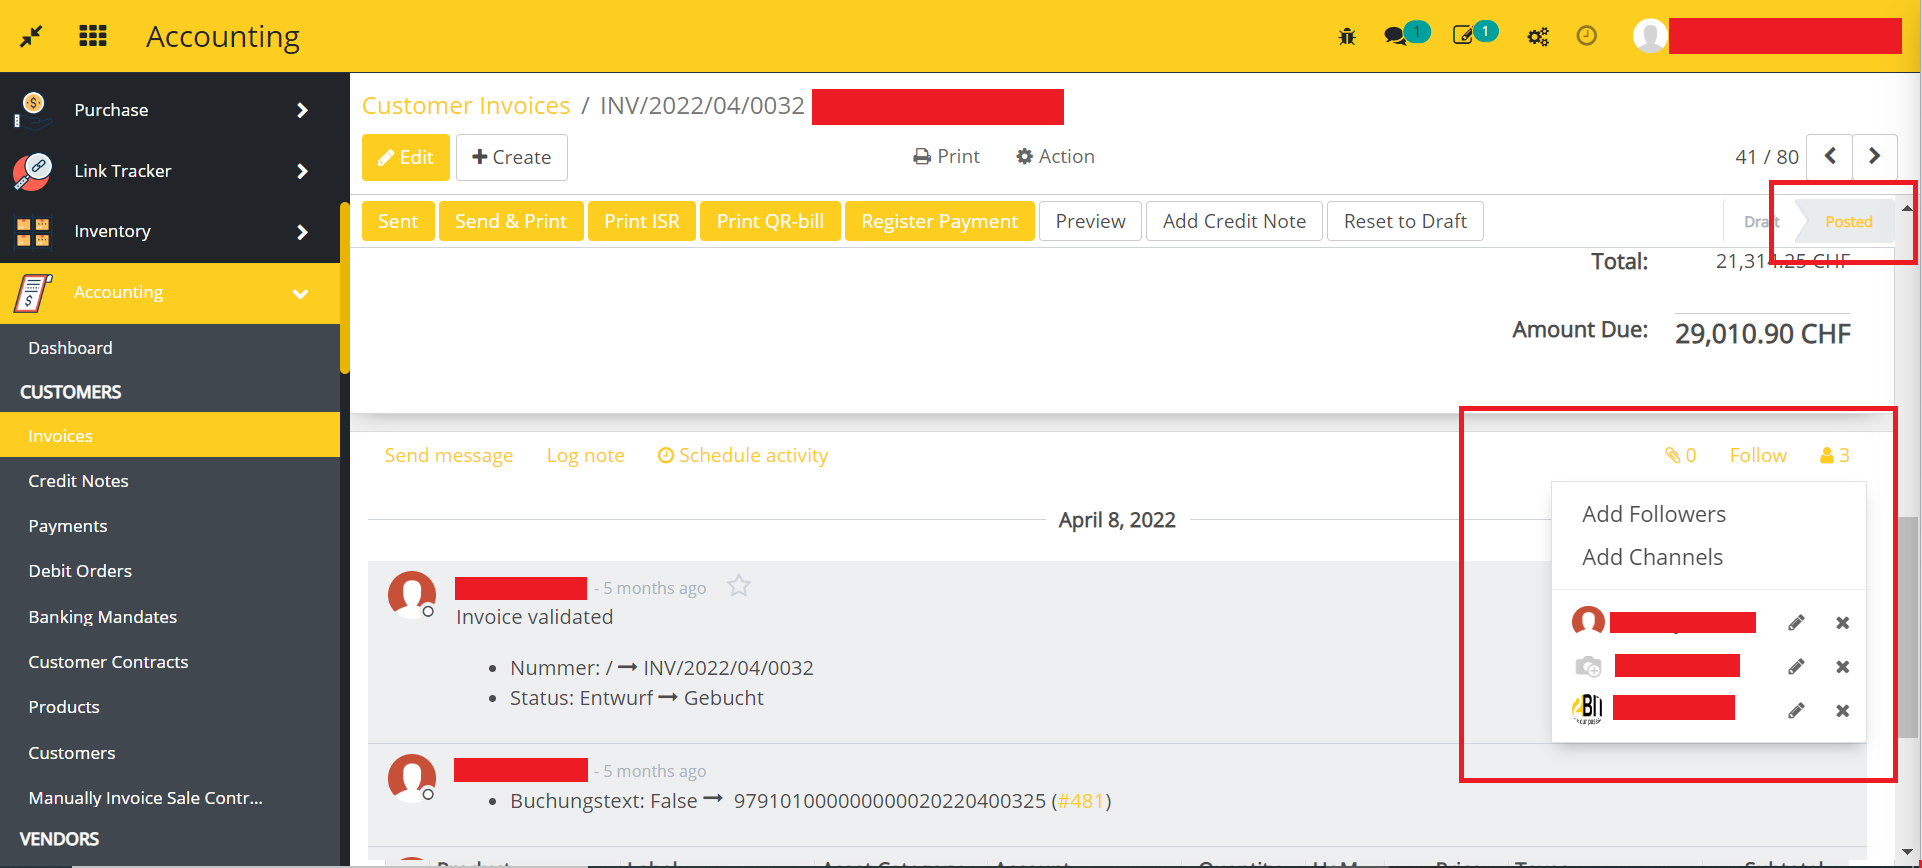The image size is (1922, 868).
Task: Remove the first follower with X
Action: (x=1842, y=623)
